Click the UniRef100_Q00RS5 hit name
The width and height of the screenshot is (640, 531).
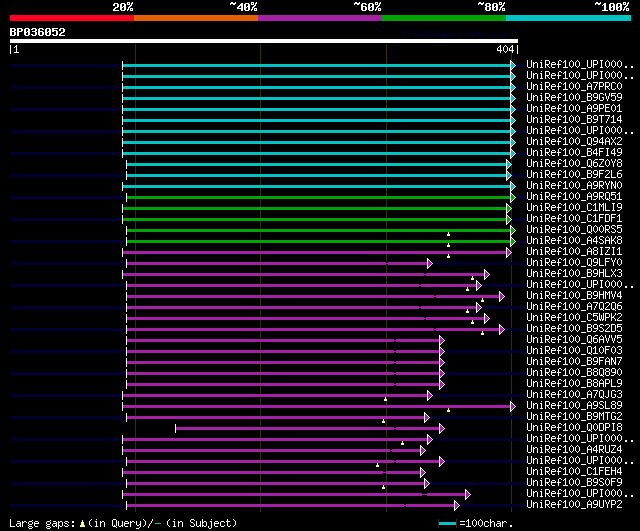pyautogui.click(x=574, y=230)
